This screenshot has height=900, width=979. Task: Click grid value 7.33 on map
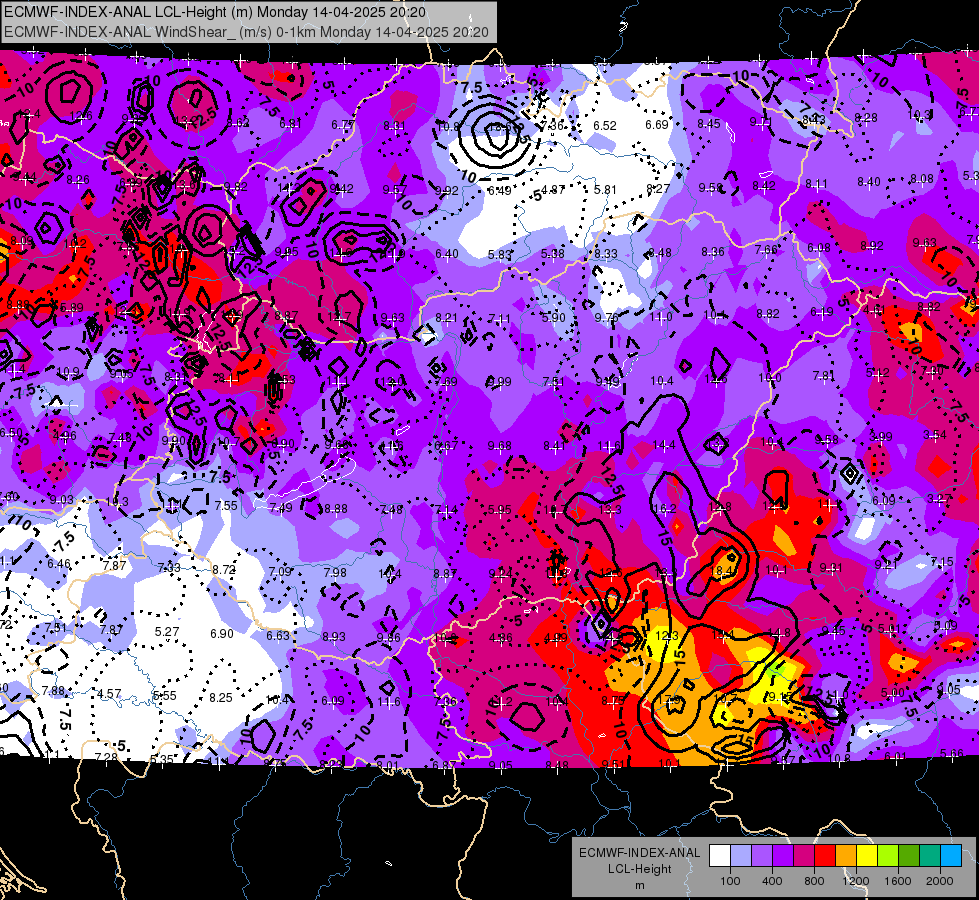pos(169,567)
